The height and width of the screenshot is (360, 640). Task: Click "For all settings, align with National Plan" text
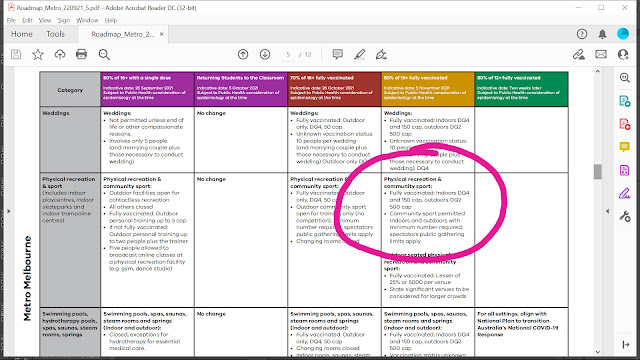pos(518,324)
